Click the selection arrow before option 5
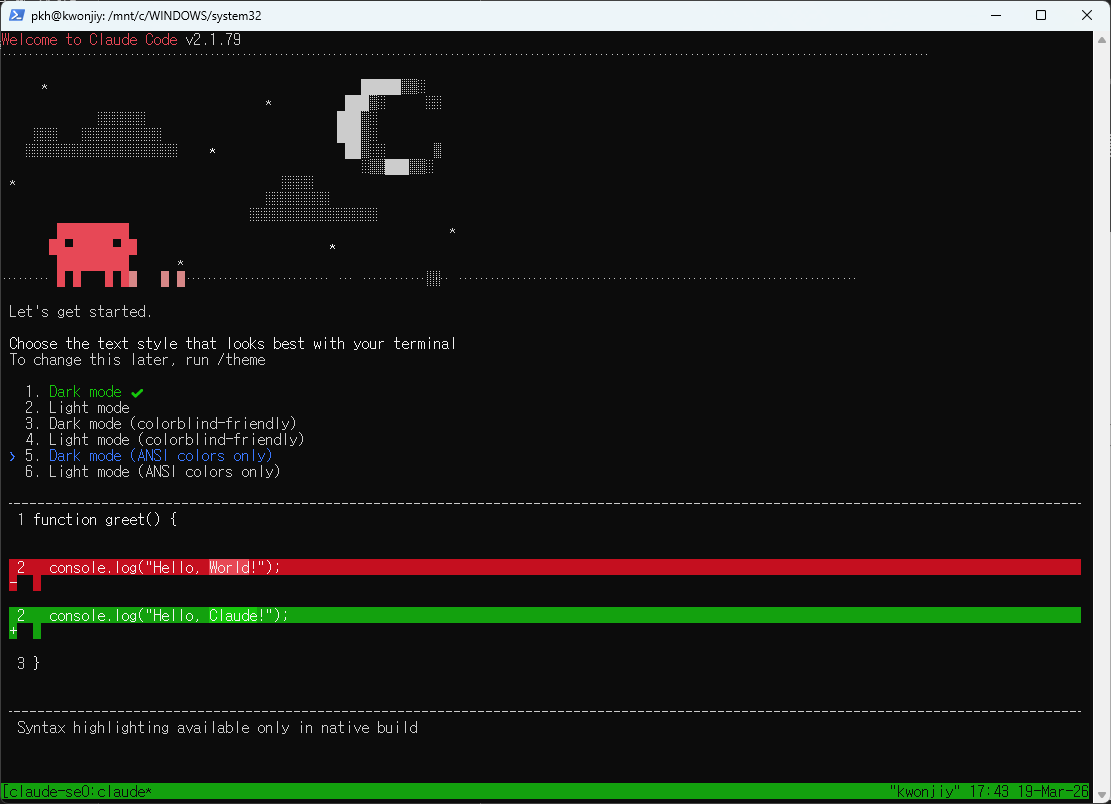 point(12,456)
